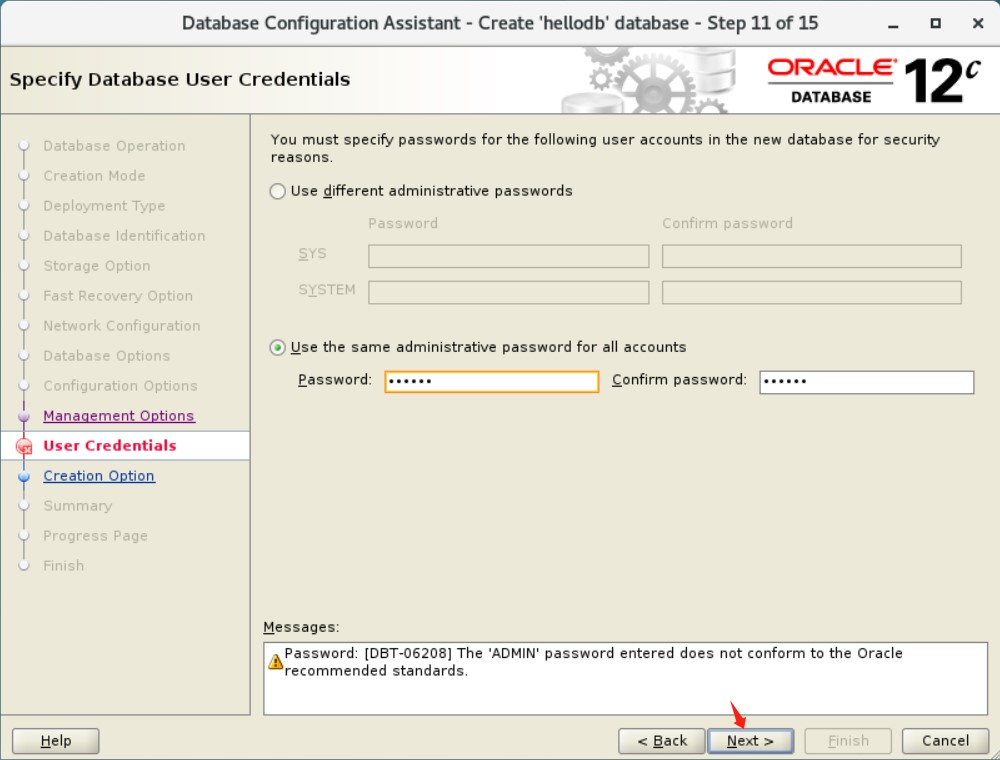Screen dimensions: 1000x760
Task: Select 'Use different administrative passwords' radio button
Action: tap(277, 191)
